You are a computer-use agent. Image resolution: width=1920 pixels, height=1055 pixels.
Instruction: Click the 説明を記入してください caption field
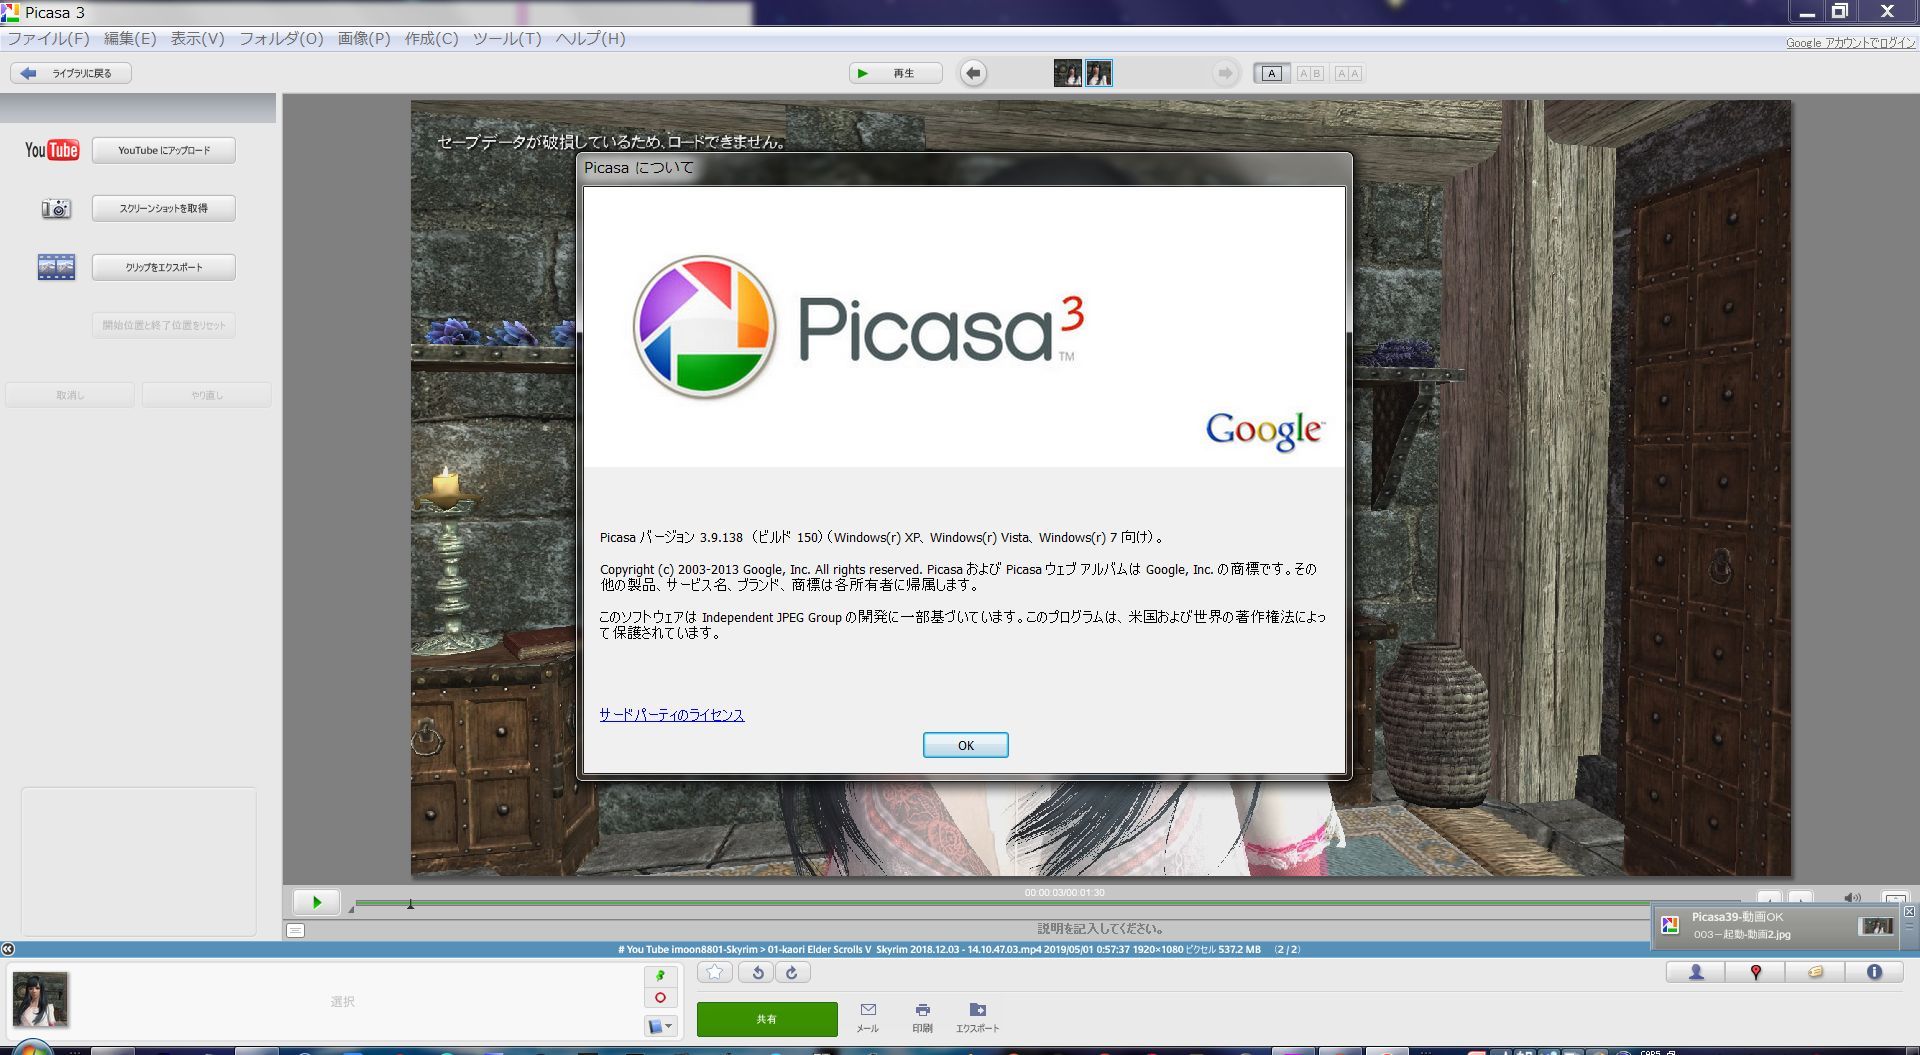[1100, 929]
